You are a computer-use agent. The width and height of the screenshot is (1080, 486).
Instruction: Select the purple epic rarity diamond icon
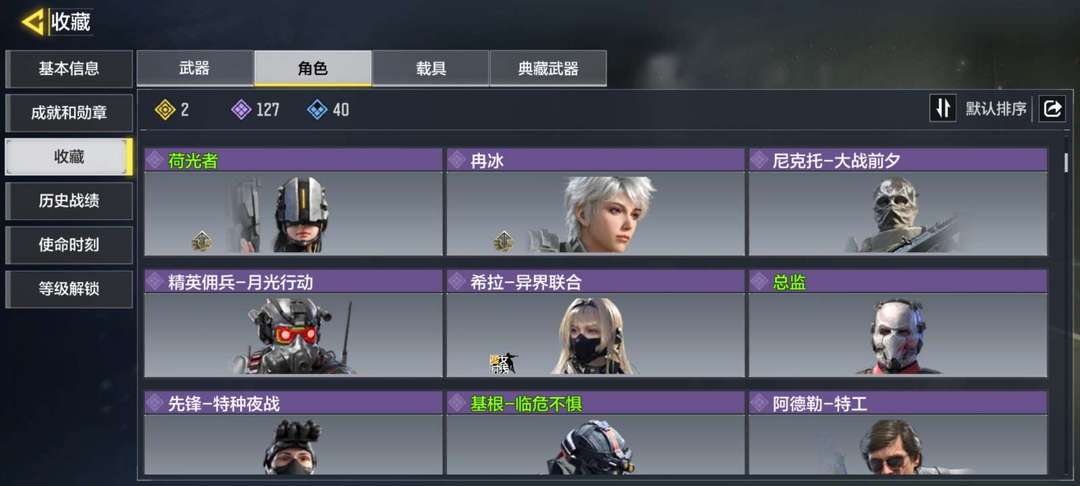click(x=241, y=109)
